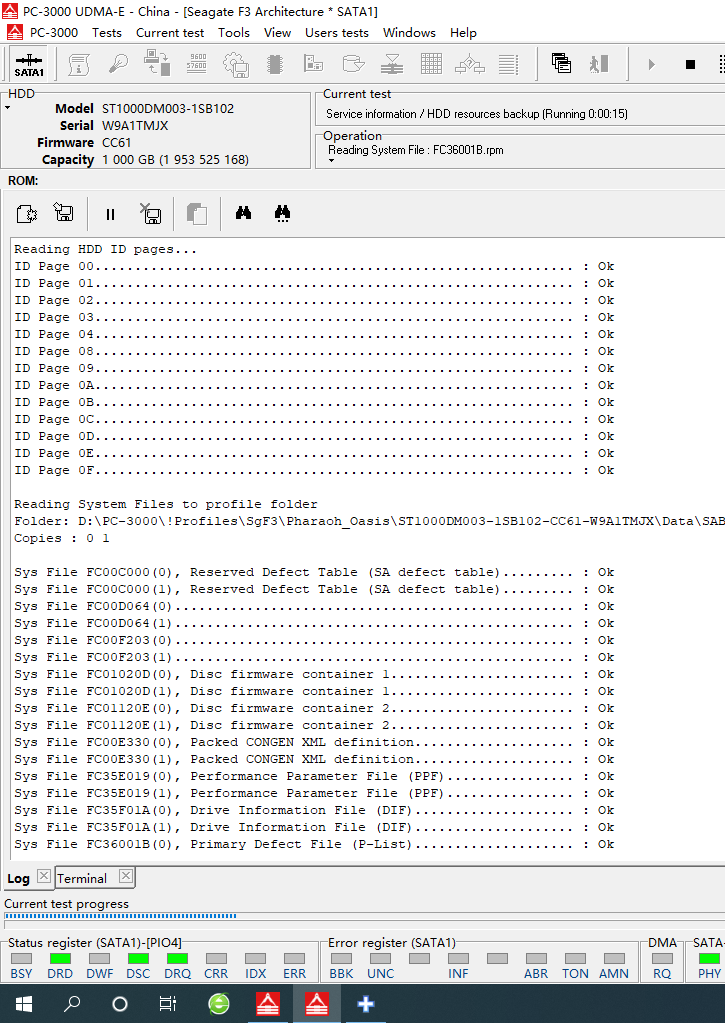Image resolution: width=725 pixels, height=1023 pixels.
Task: Start the test with play button
Action: [x=651, y=64]
